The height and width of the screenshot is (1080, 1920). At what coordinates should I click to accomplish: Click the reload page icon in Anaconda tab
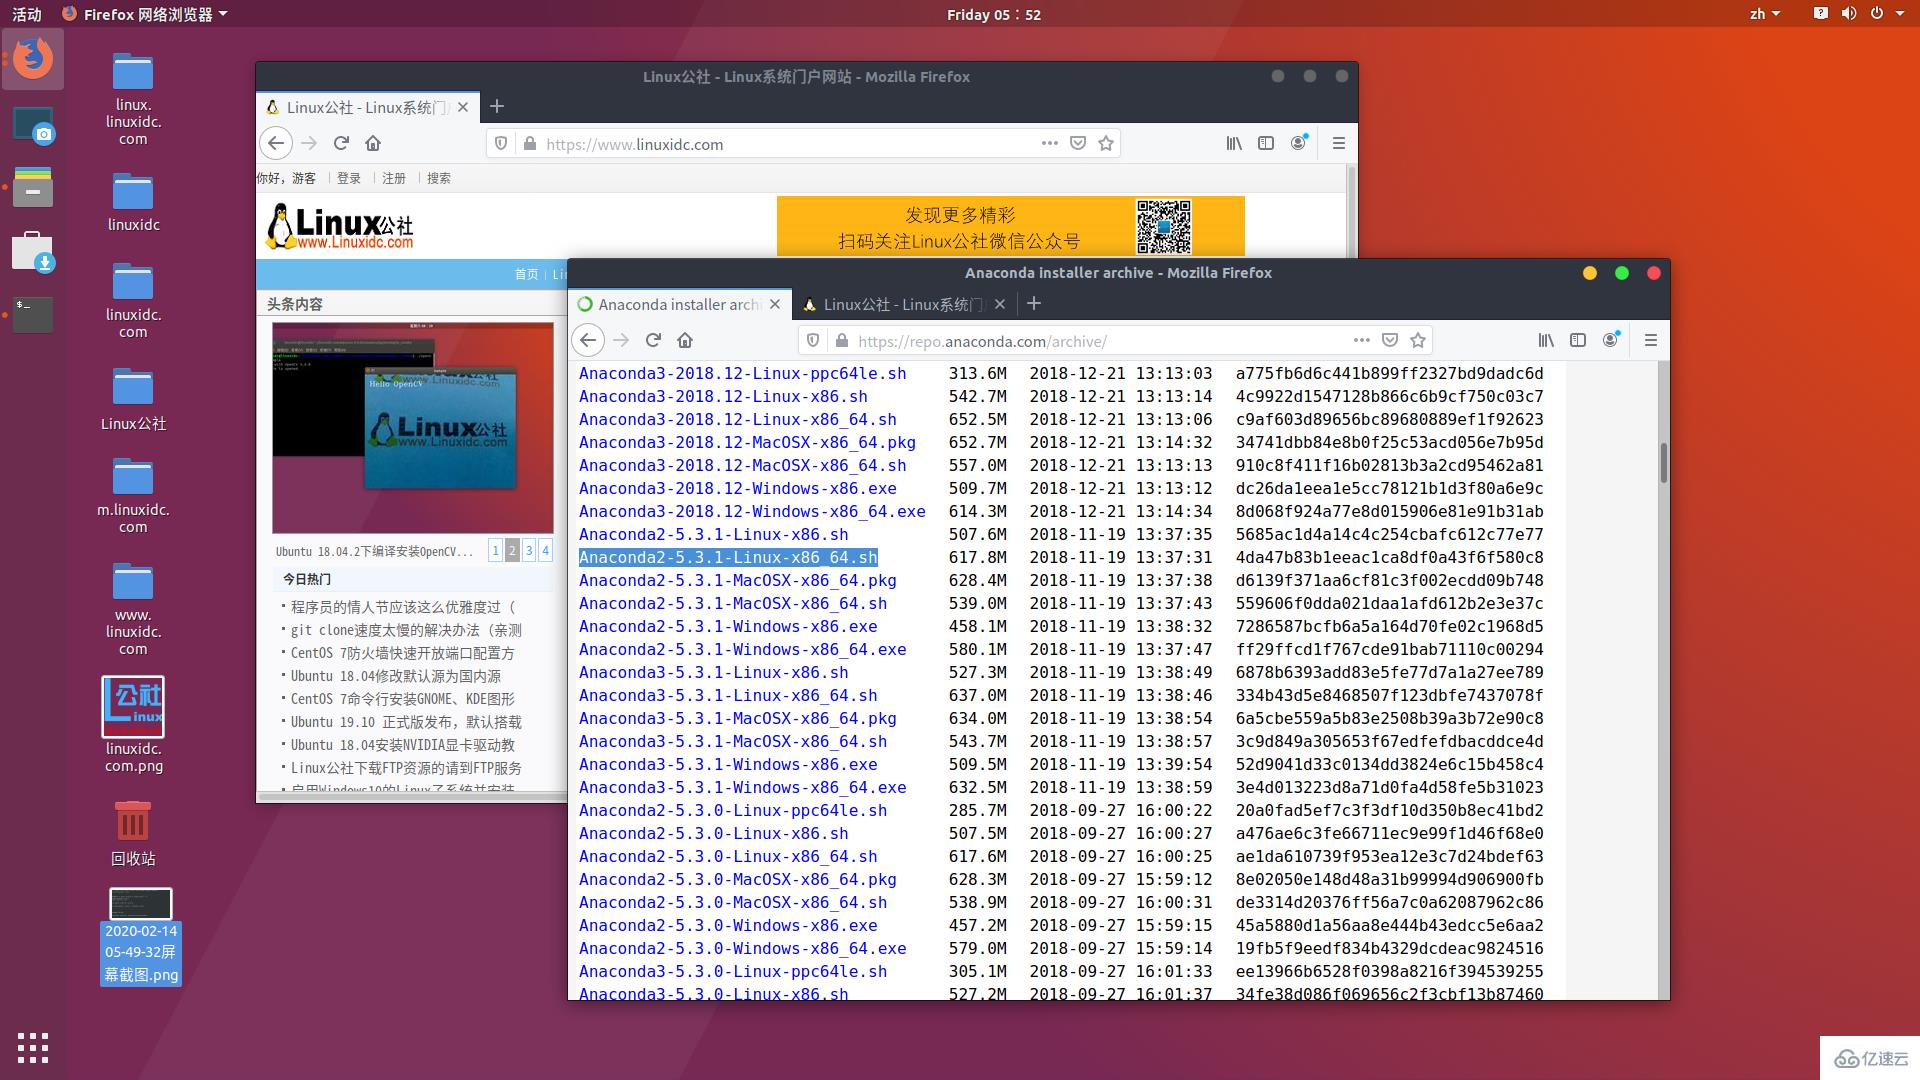pos(655,340)
